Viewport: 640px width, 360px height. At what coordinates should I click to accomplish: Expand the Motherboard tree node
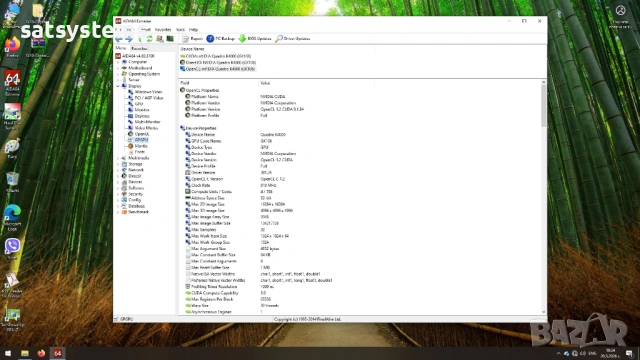click(118, 68)
